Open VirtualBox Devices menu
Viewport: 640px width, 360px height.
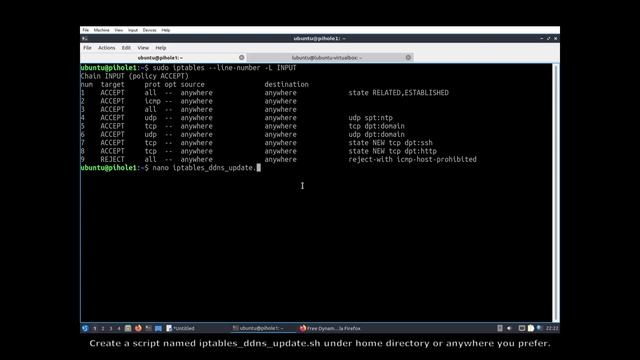pyautogui.click(x=149, y=30)
